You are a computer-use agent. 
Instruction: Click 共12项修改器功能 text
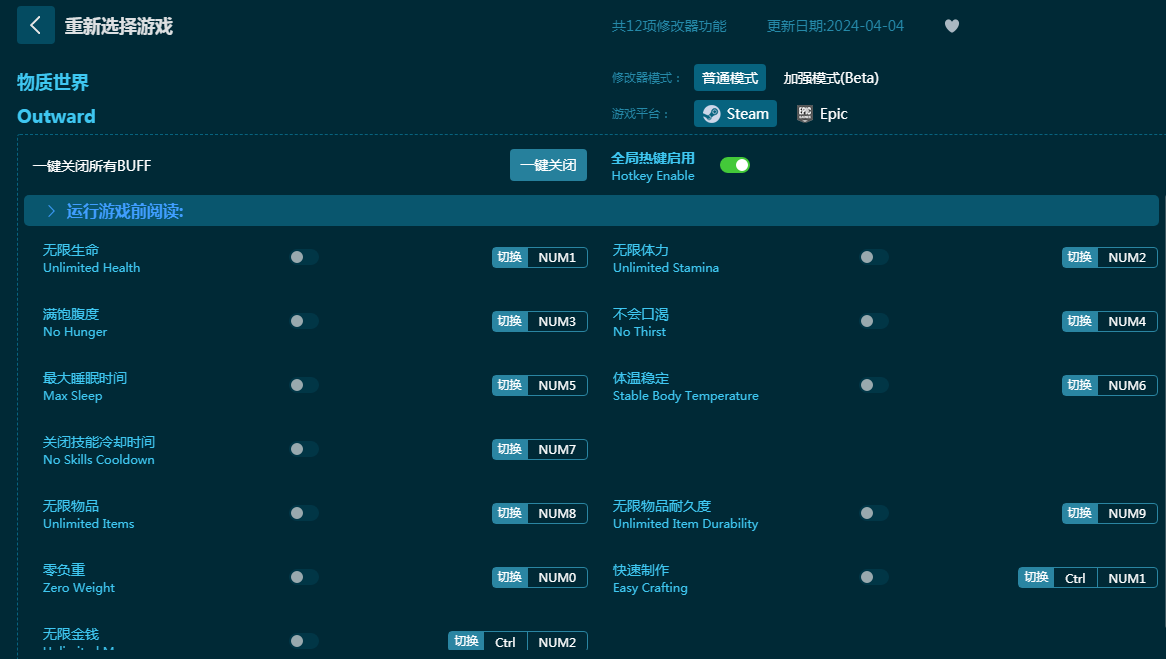669,26
